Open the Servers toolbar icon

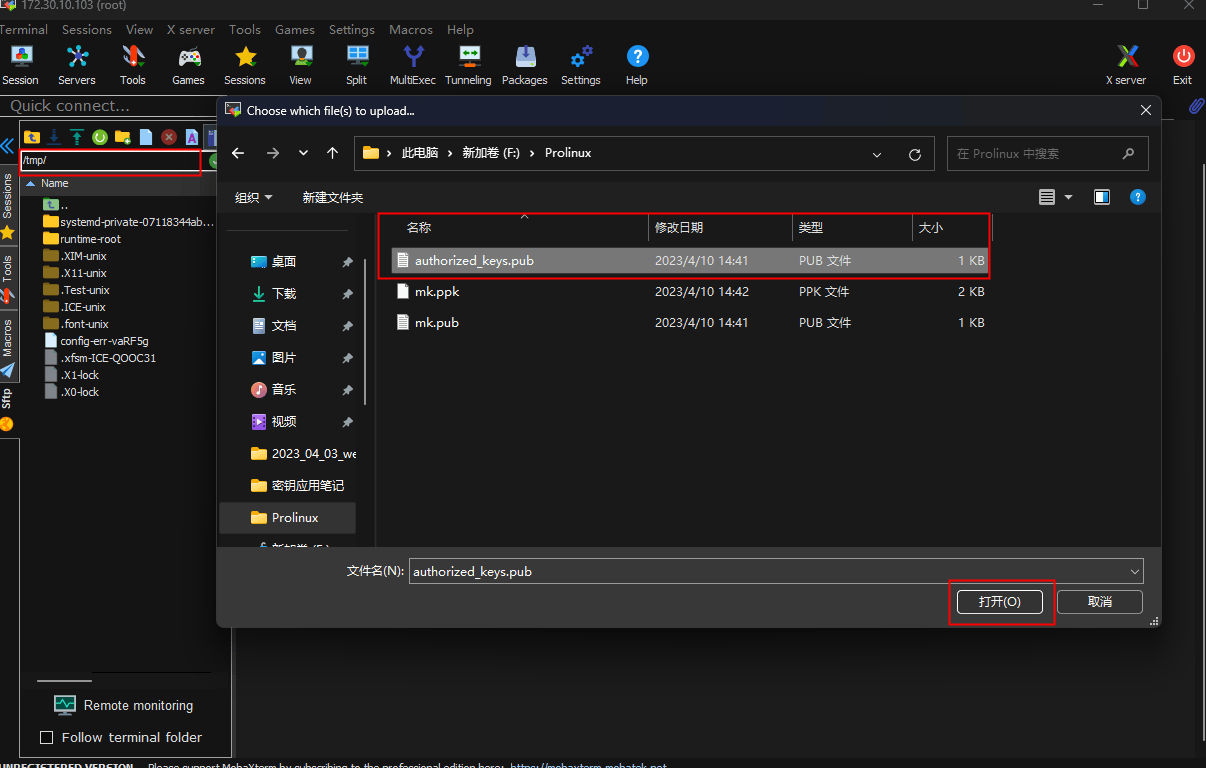tap(77, 65)
